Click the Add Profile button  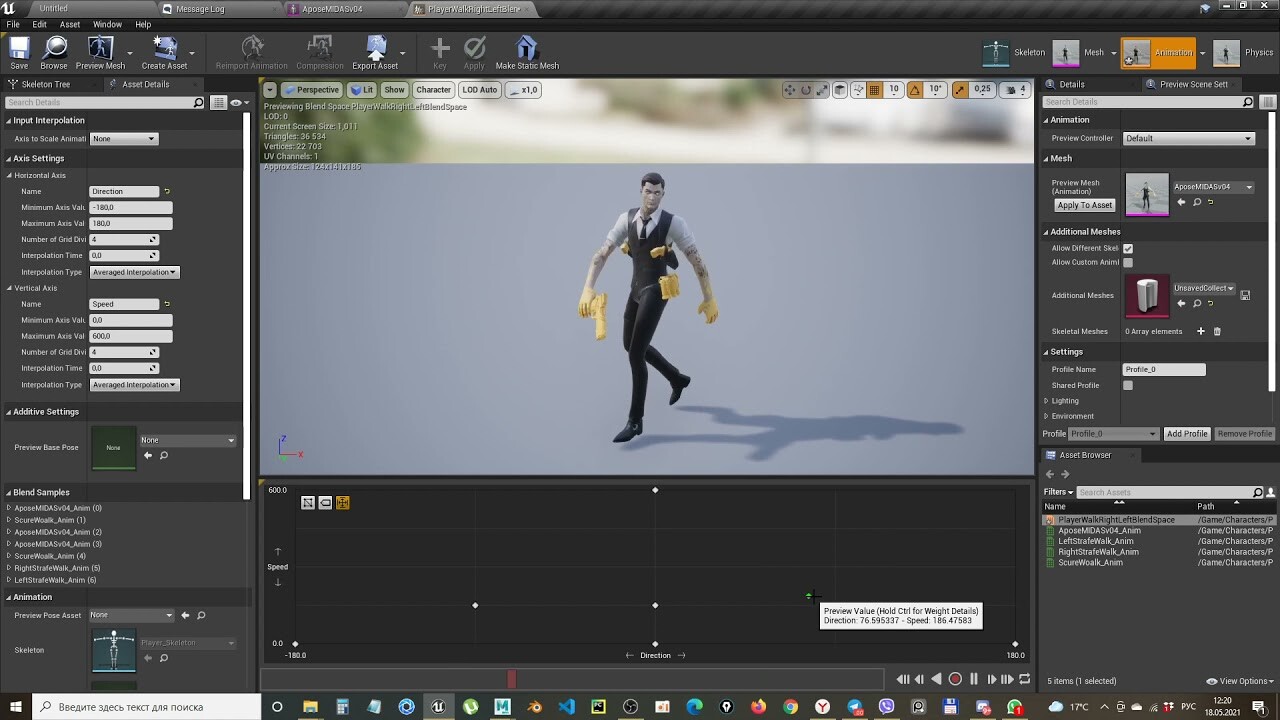pos(1186,433)
